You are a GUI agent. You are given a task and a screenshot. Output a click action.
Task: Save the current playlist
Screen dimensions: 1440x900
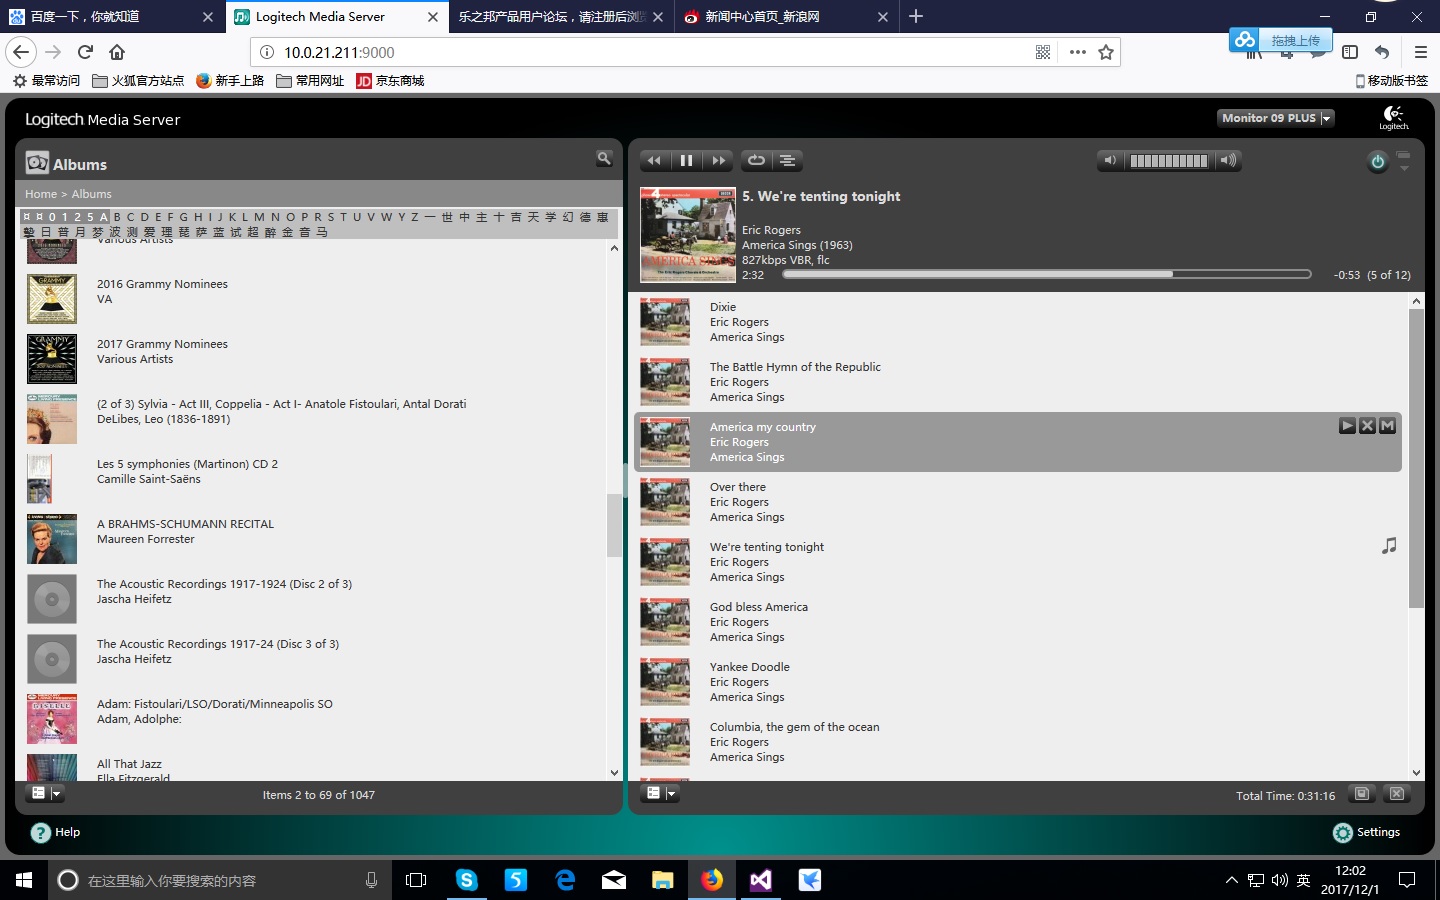point(1361,794)
